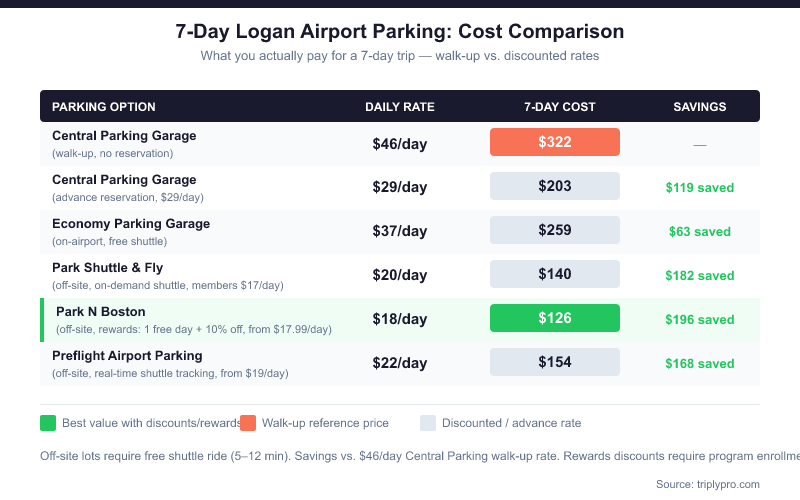Click the $196 saved text
800x500 pixels.
click(700, 320)
